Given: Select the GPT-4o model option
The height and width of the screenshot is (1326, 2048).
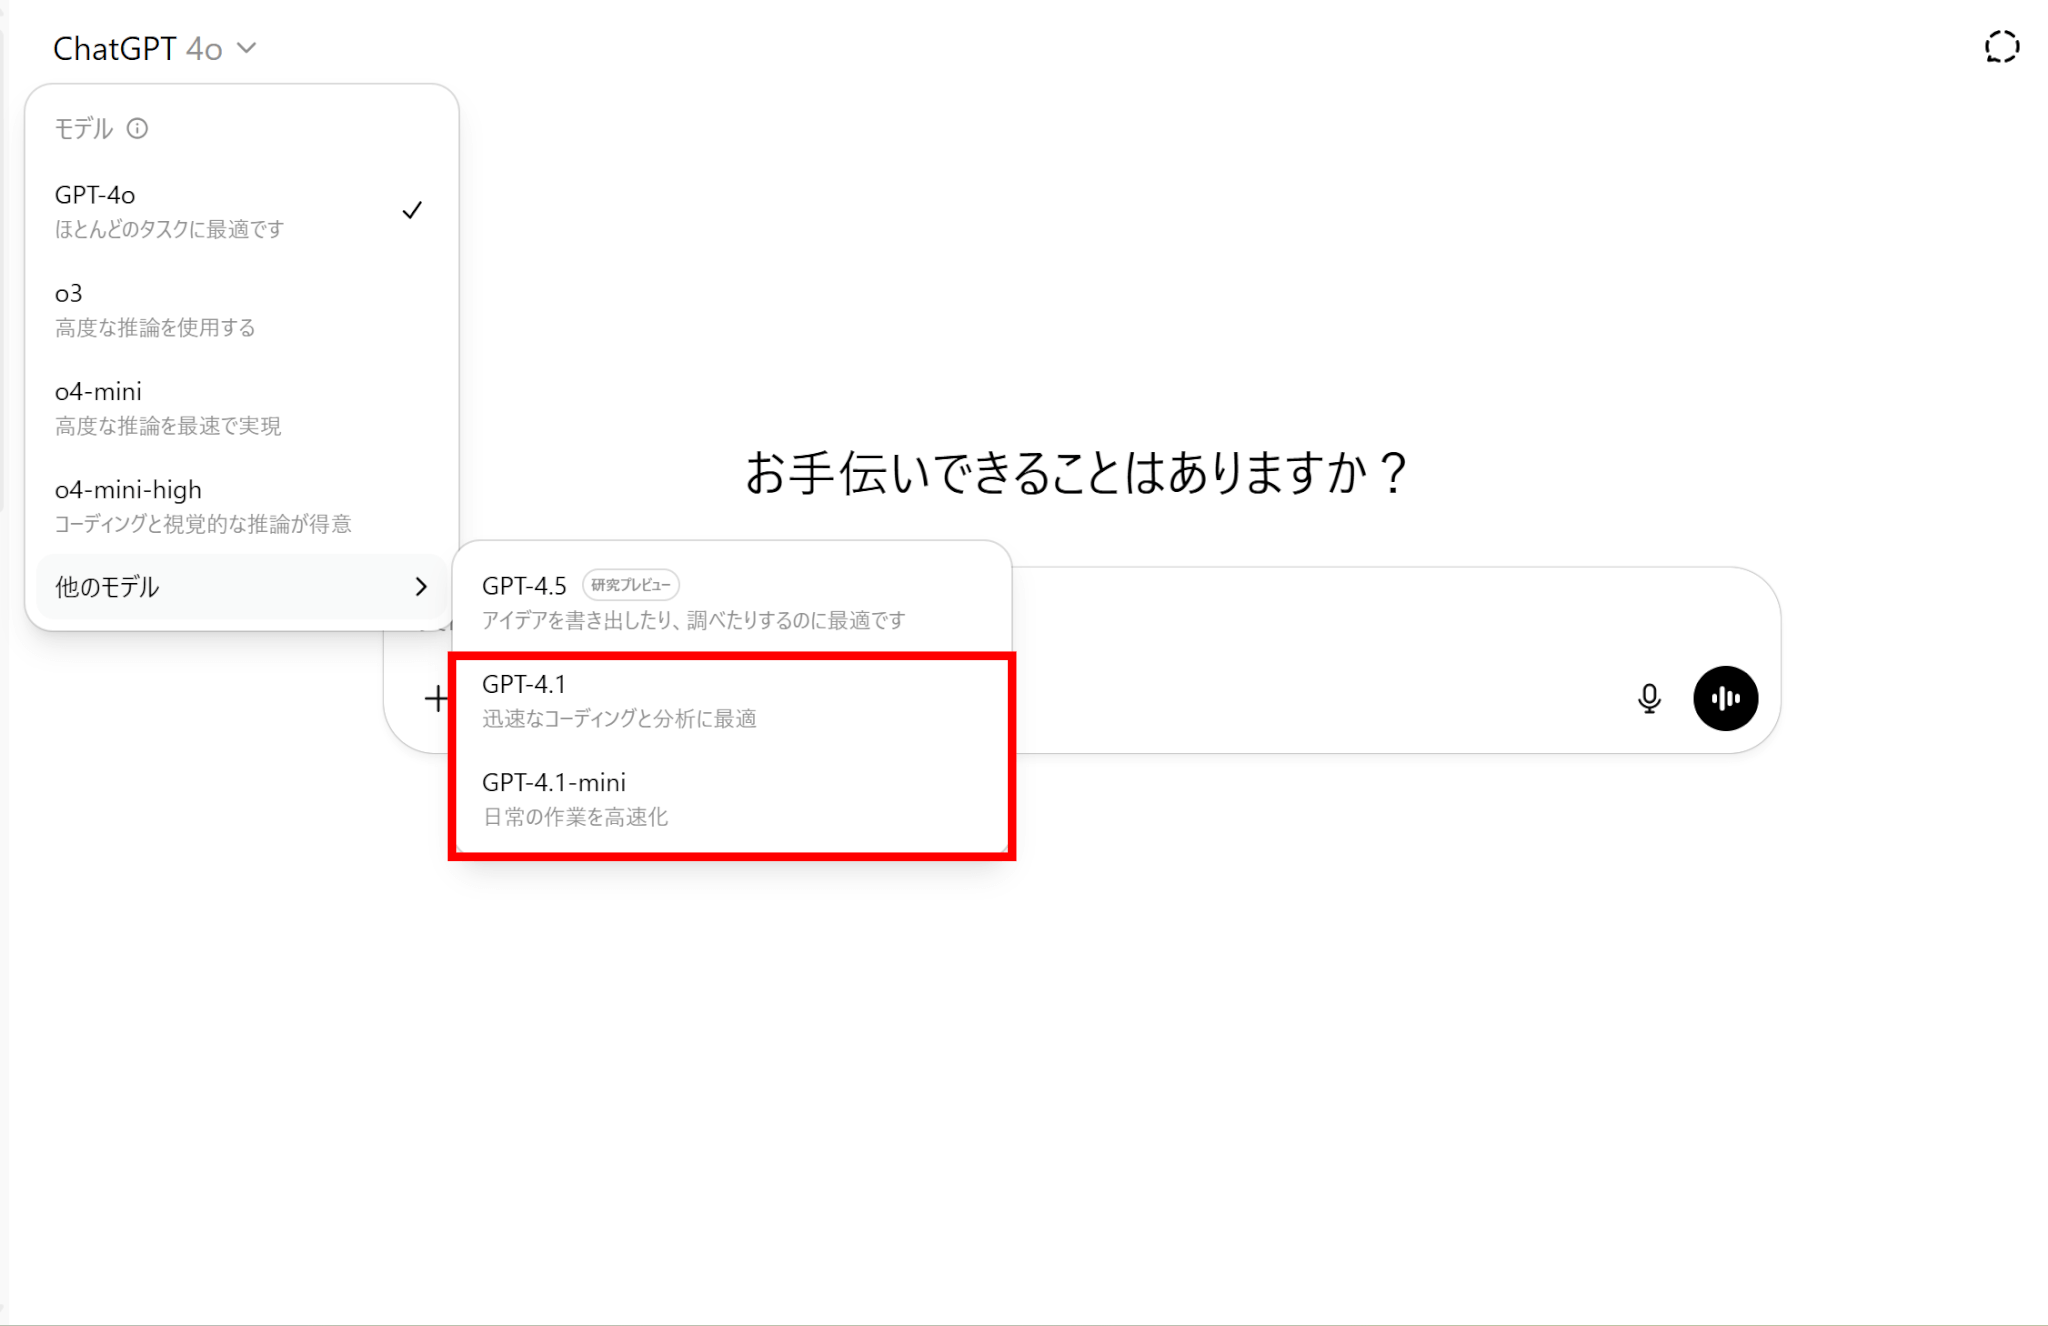Looking at the screenshot, I should pos(200,210).
